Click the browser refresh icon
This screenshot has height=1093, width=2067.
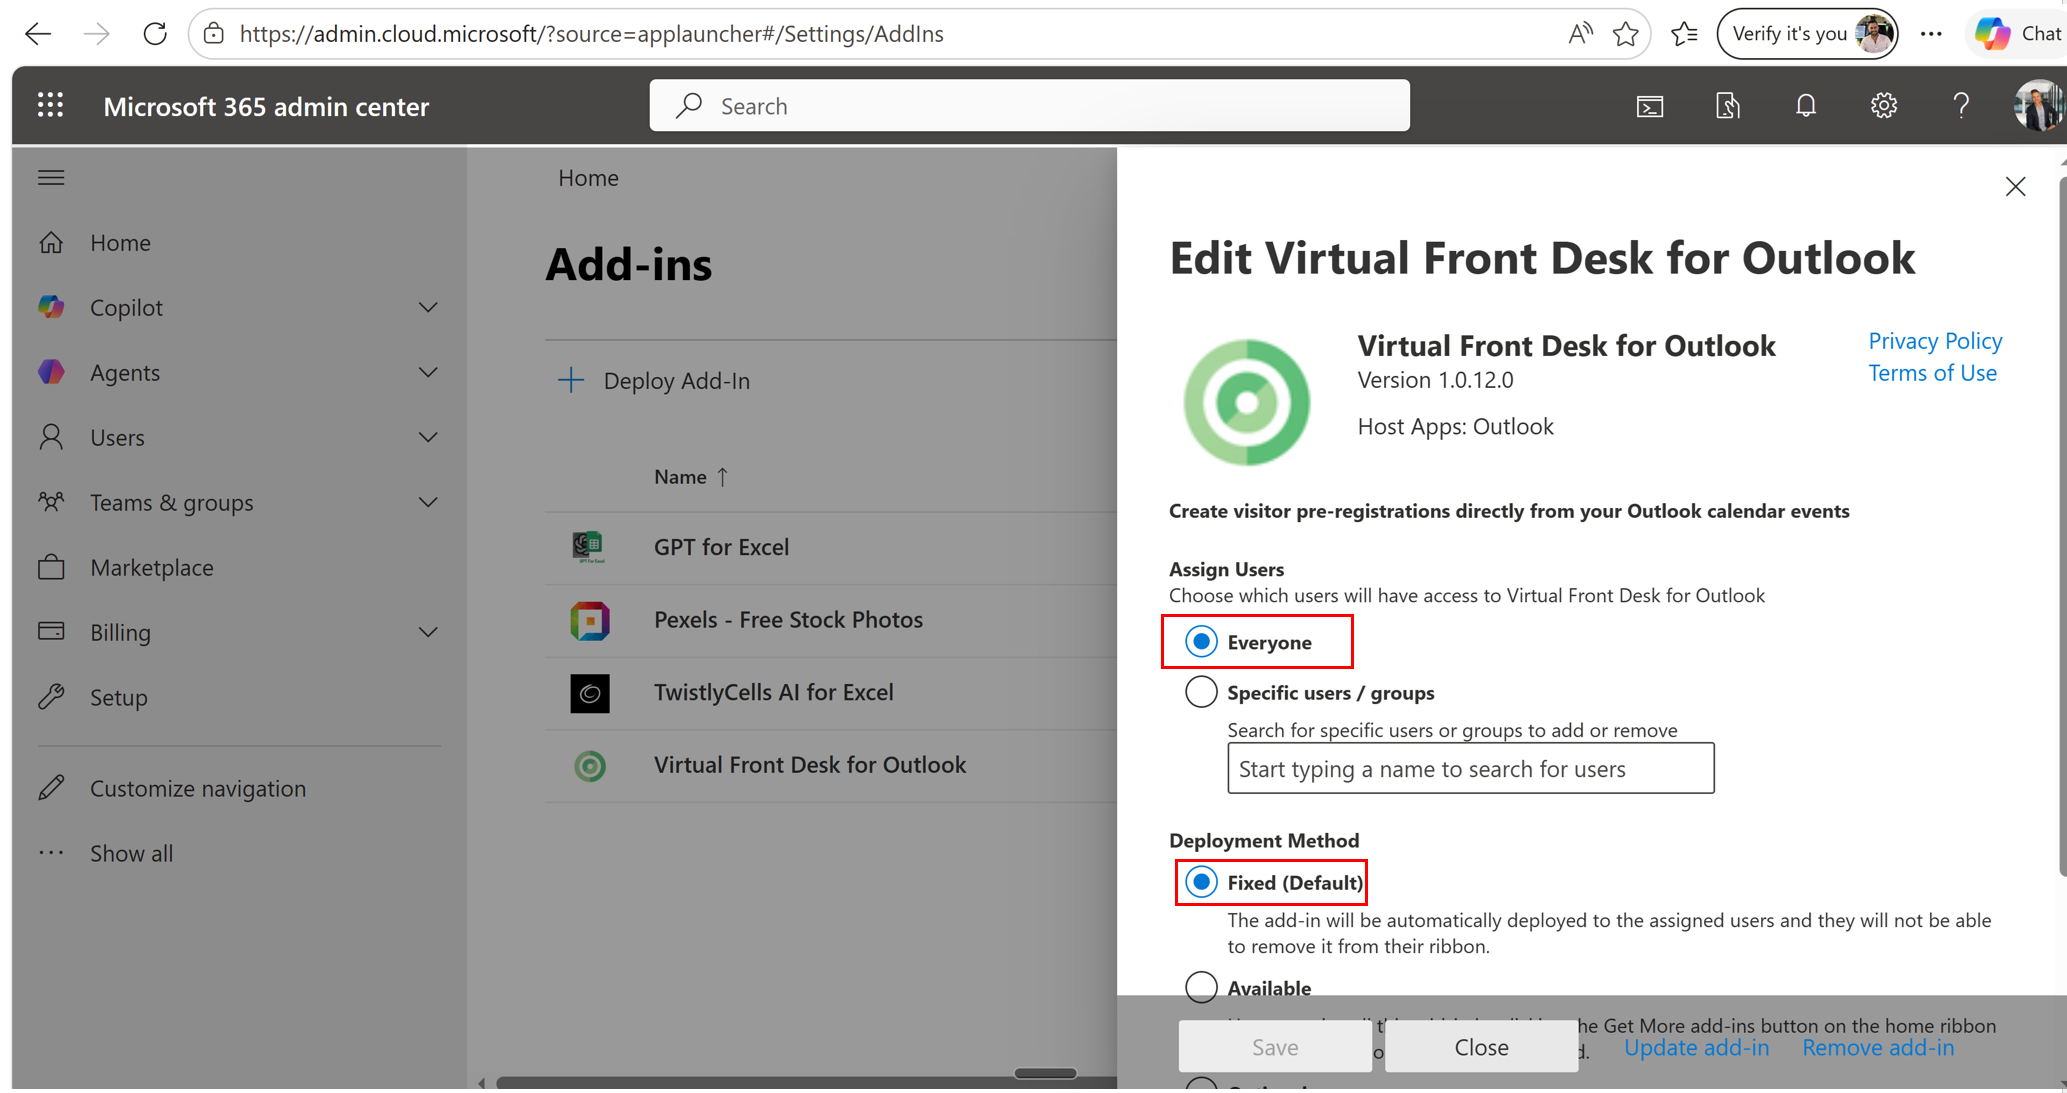click(x=155, y=34)
